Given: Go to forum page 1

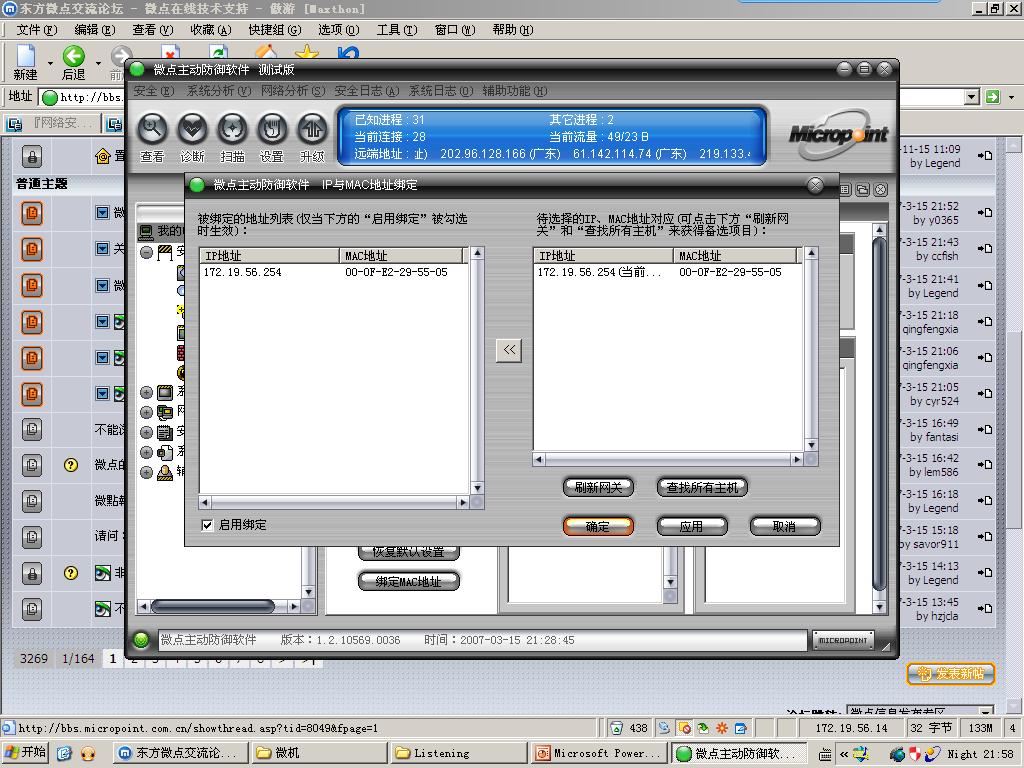Looking at the screenshot, I should click(x=113, y=658).
